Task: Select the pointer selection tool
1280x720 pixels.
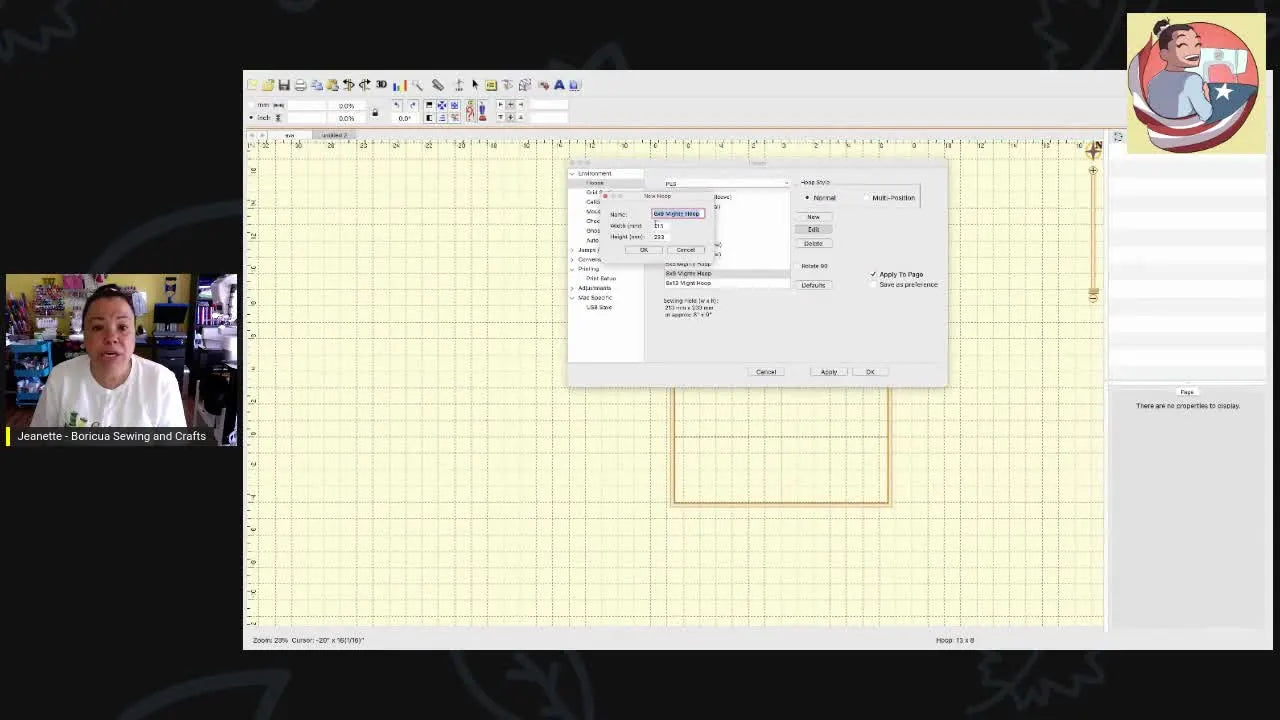Action: click(474, 85)
